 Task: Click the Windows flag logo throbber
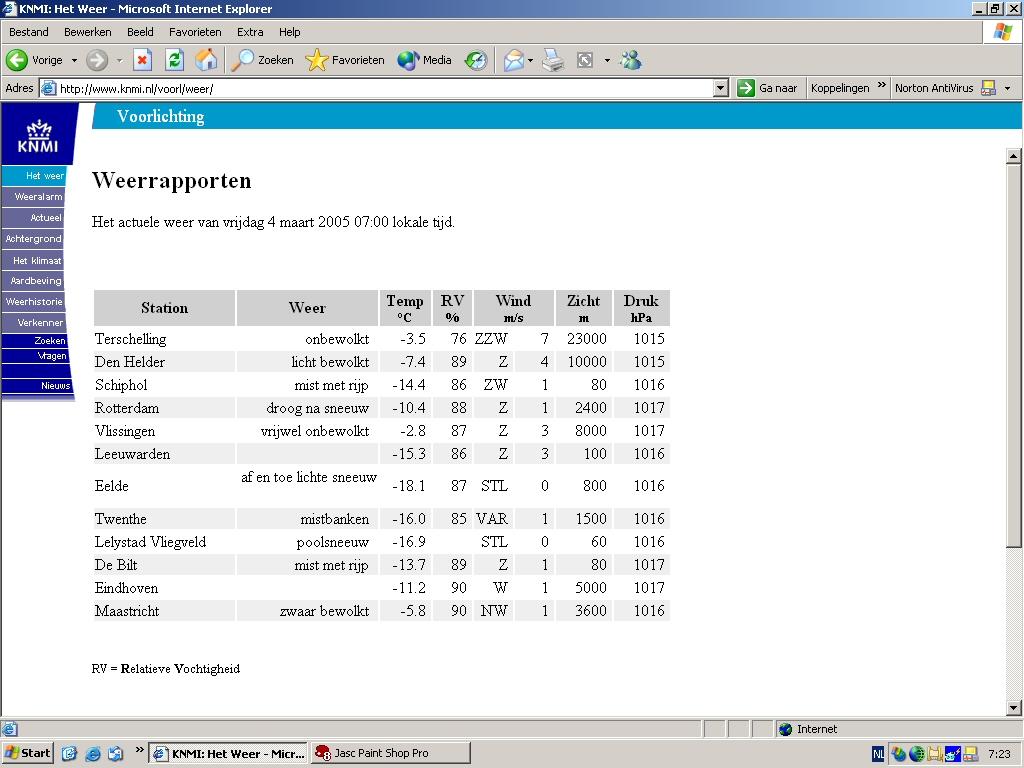click(x=1002, y=32)
